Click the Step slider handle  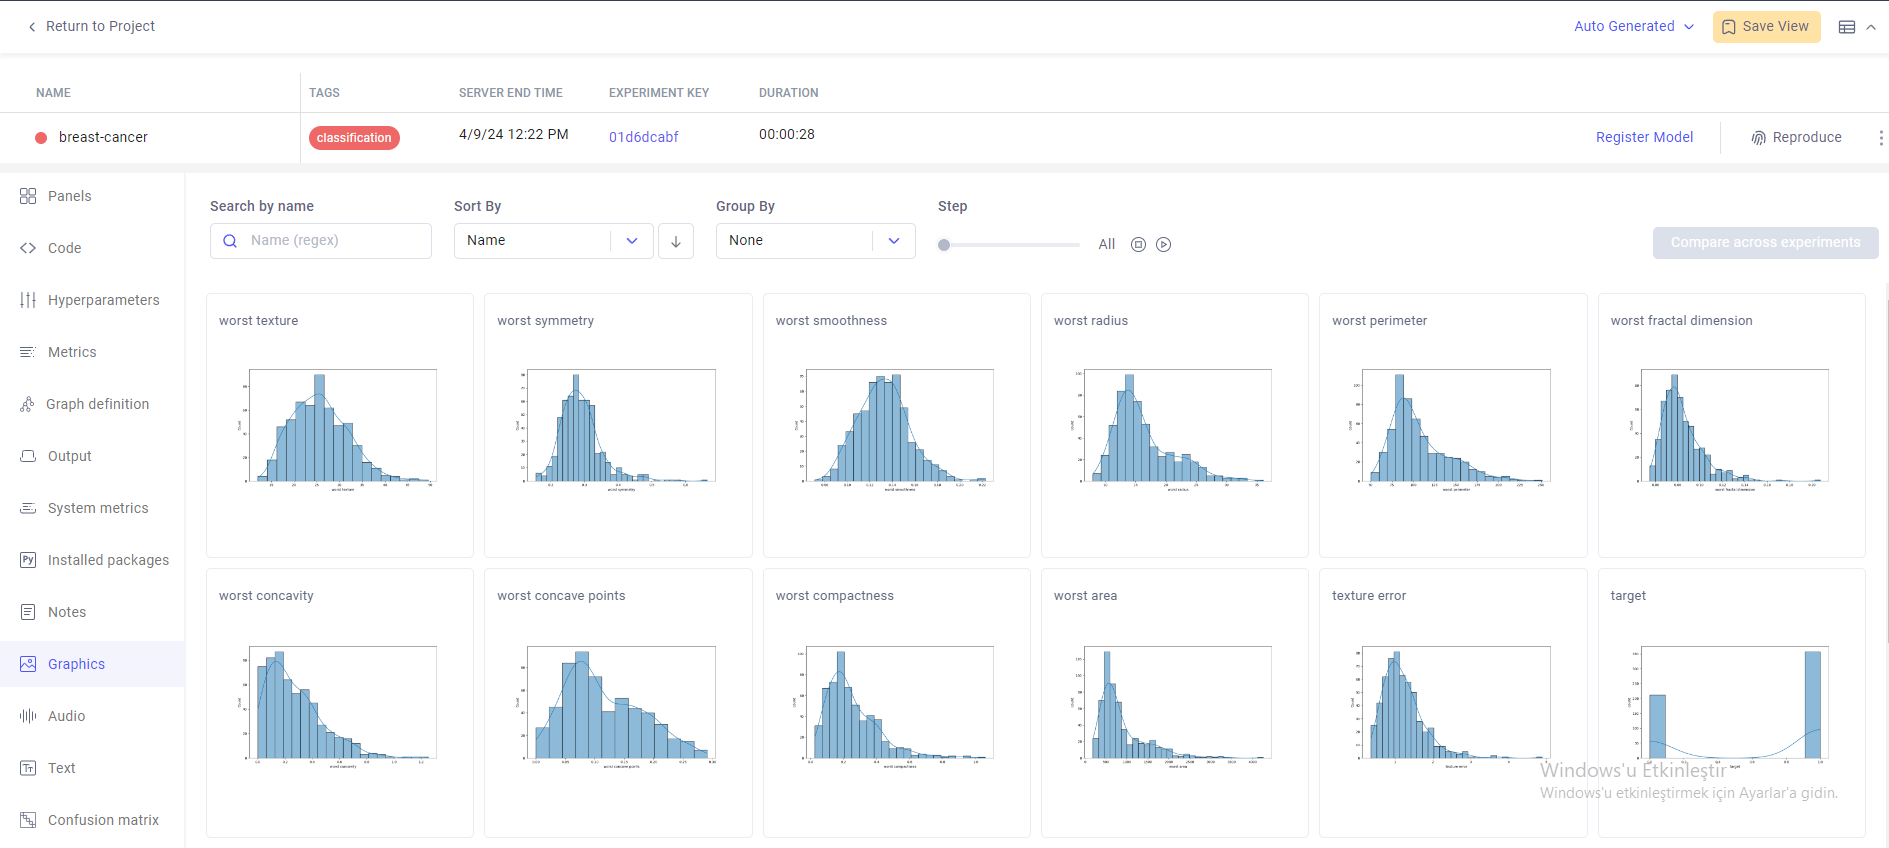click(944, 245)
